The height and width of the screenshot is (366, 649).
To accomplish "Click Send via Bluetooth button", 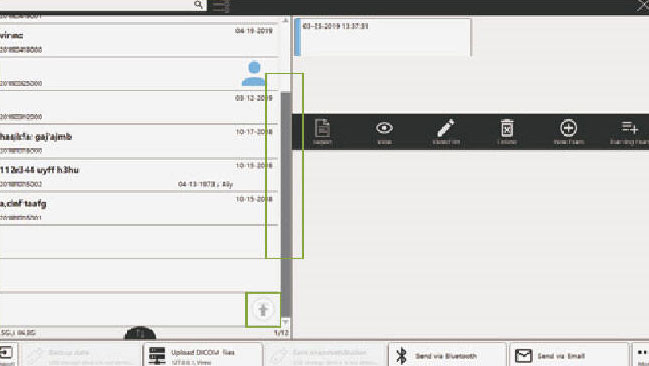I will (447, 355).
